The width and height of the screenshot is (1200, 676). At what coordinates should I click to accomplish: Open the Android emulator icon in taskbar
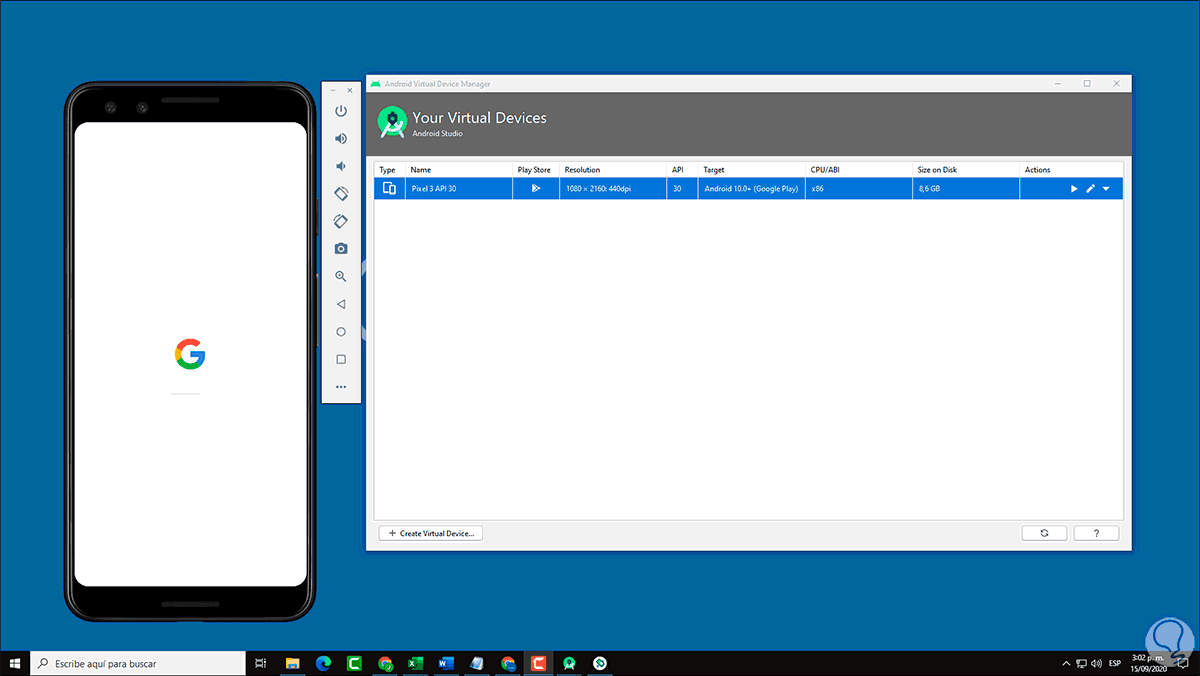pos(600,662)
